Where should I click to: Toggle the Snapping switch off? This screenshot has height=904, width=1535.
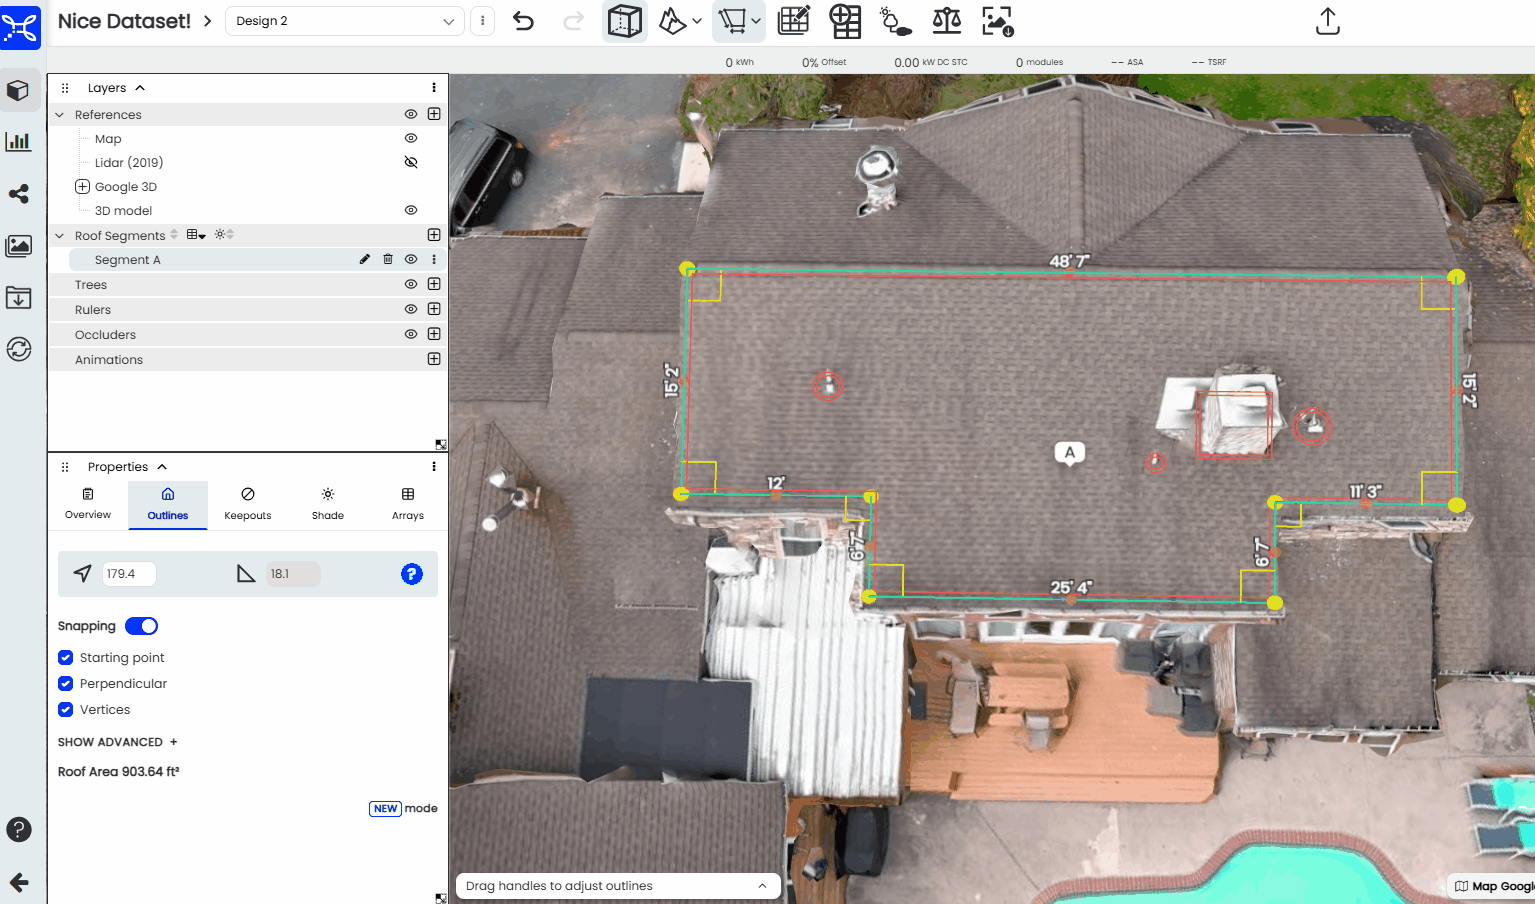142,626
